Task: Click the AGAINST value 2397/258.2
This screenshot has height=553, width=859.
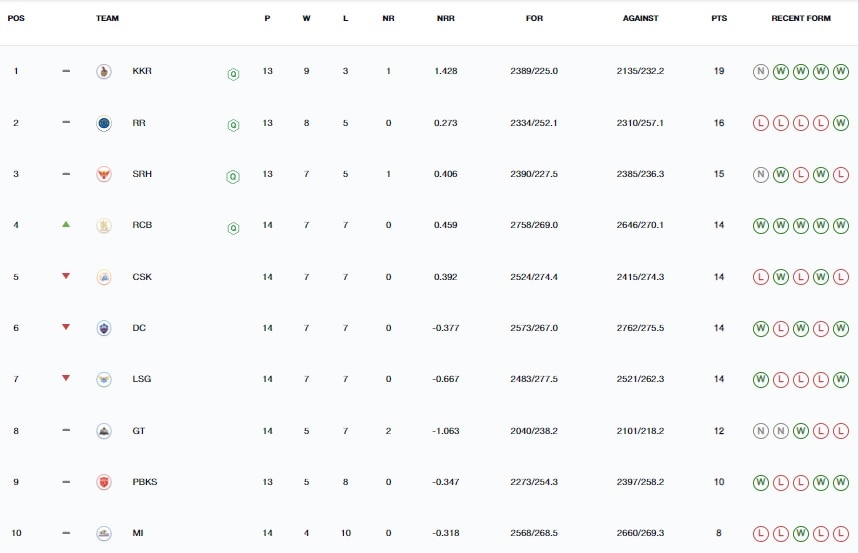Action: [x=640, y=482]
